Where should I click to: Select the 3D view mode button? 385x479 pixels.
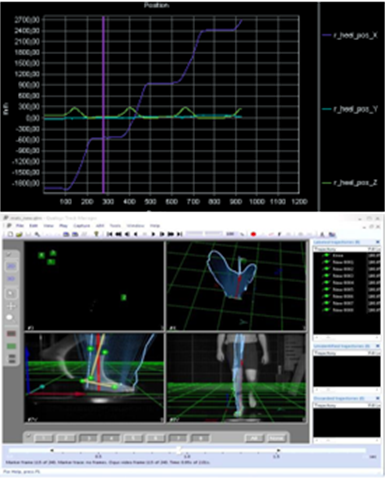11,279
